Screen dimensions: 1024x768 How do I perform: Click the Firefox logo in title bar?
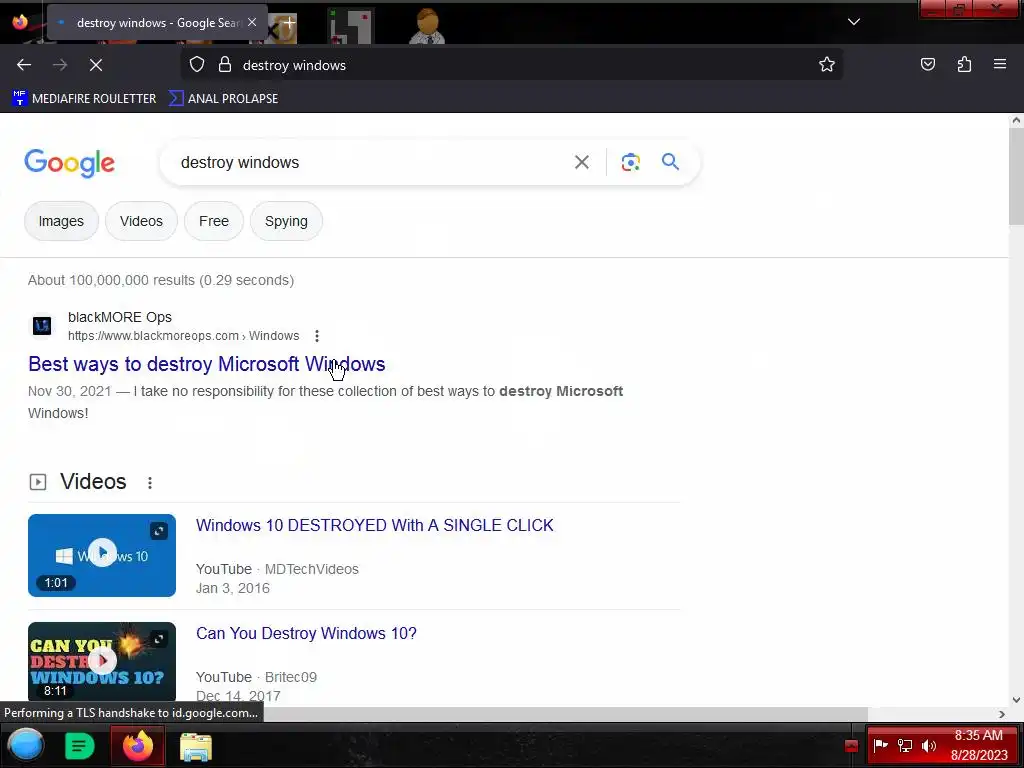20,22
